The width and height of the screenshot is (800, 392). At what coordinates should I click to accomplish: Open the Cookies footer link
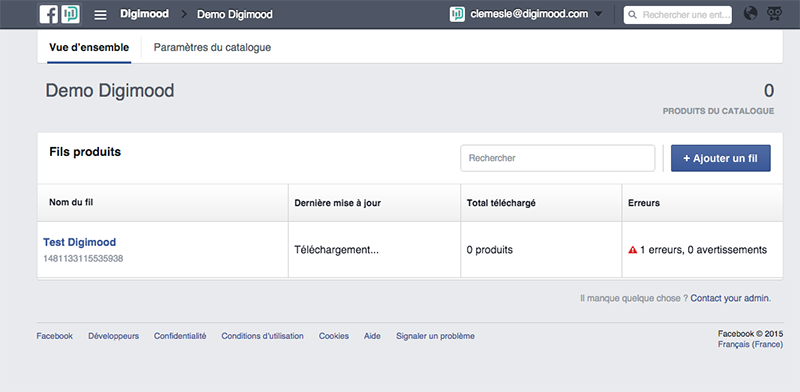point(334,336)
